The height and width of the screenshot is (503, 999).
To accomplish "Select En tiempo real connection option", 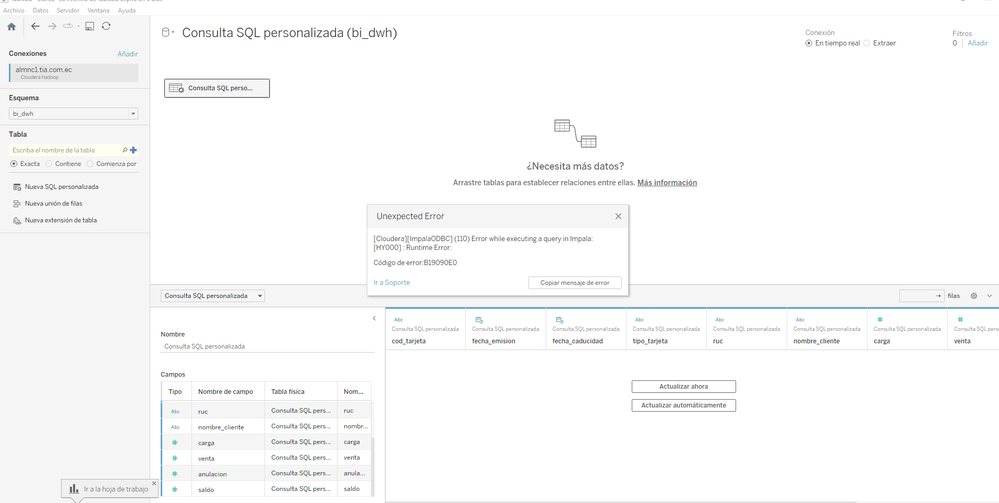I will click(x=809, y=43).
